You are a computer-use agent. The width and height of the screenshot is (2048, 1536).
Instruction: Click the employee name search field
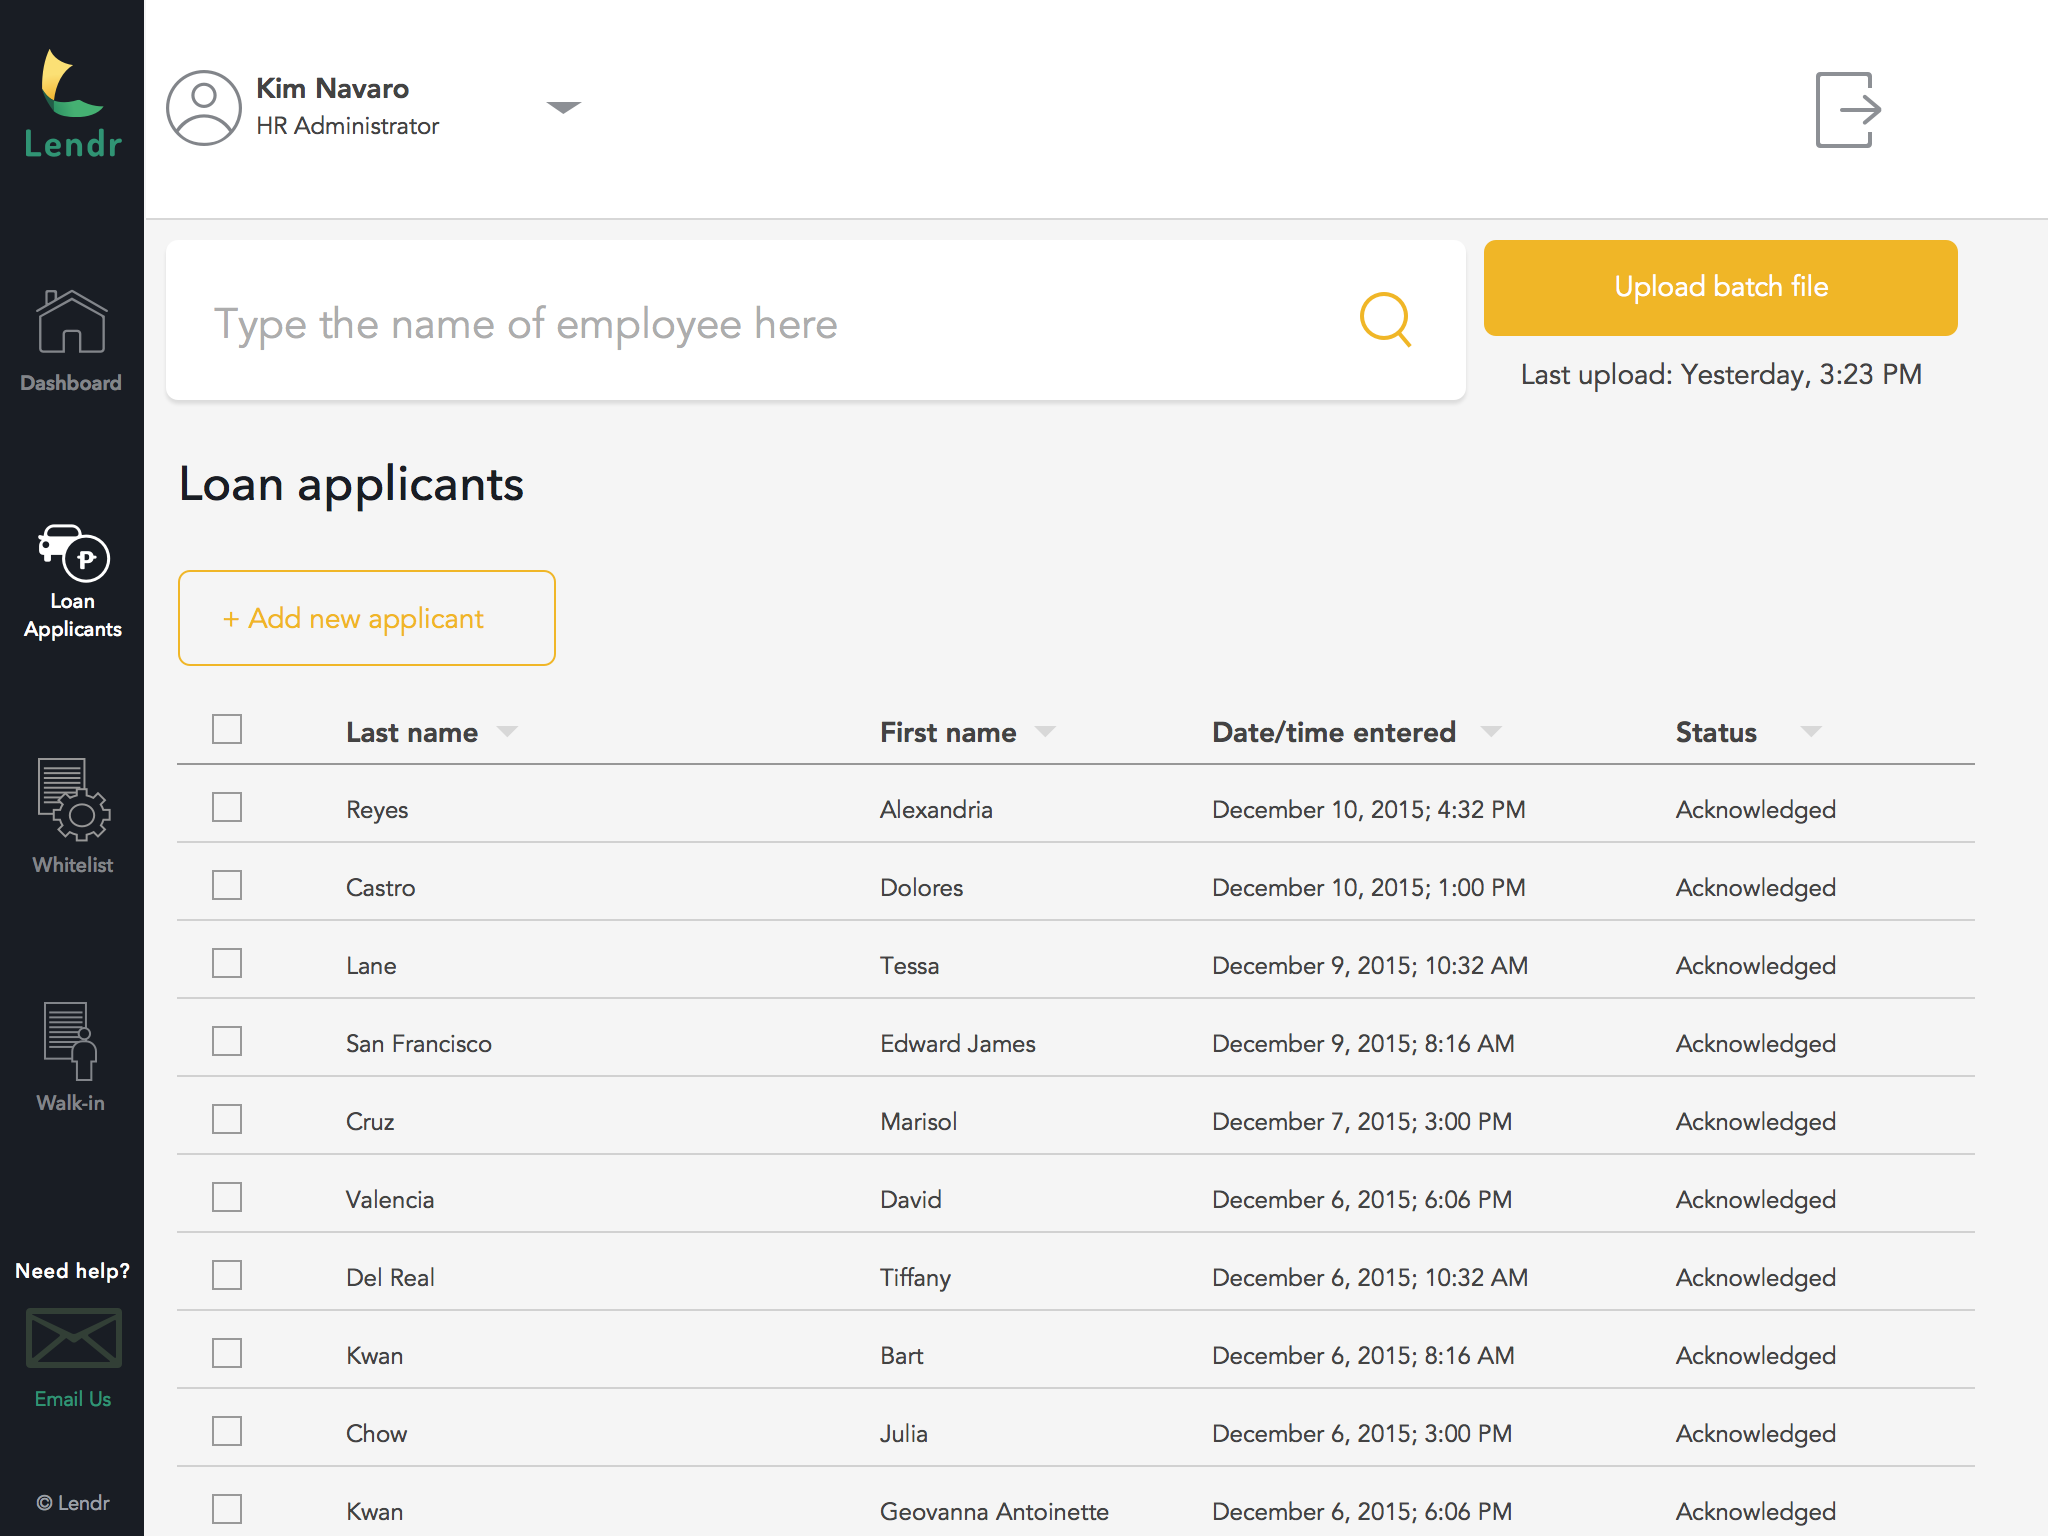tap(760, 322)
